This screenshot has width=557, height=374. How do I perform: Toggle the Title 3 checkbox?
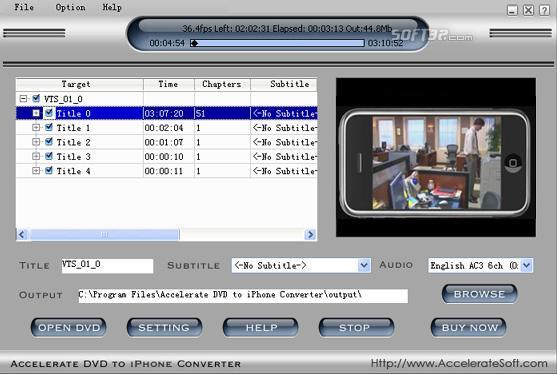pos(49,156)
